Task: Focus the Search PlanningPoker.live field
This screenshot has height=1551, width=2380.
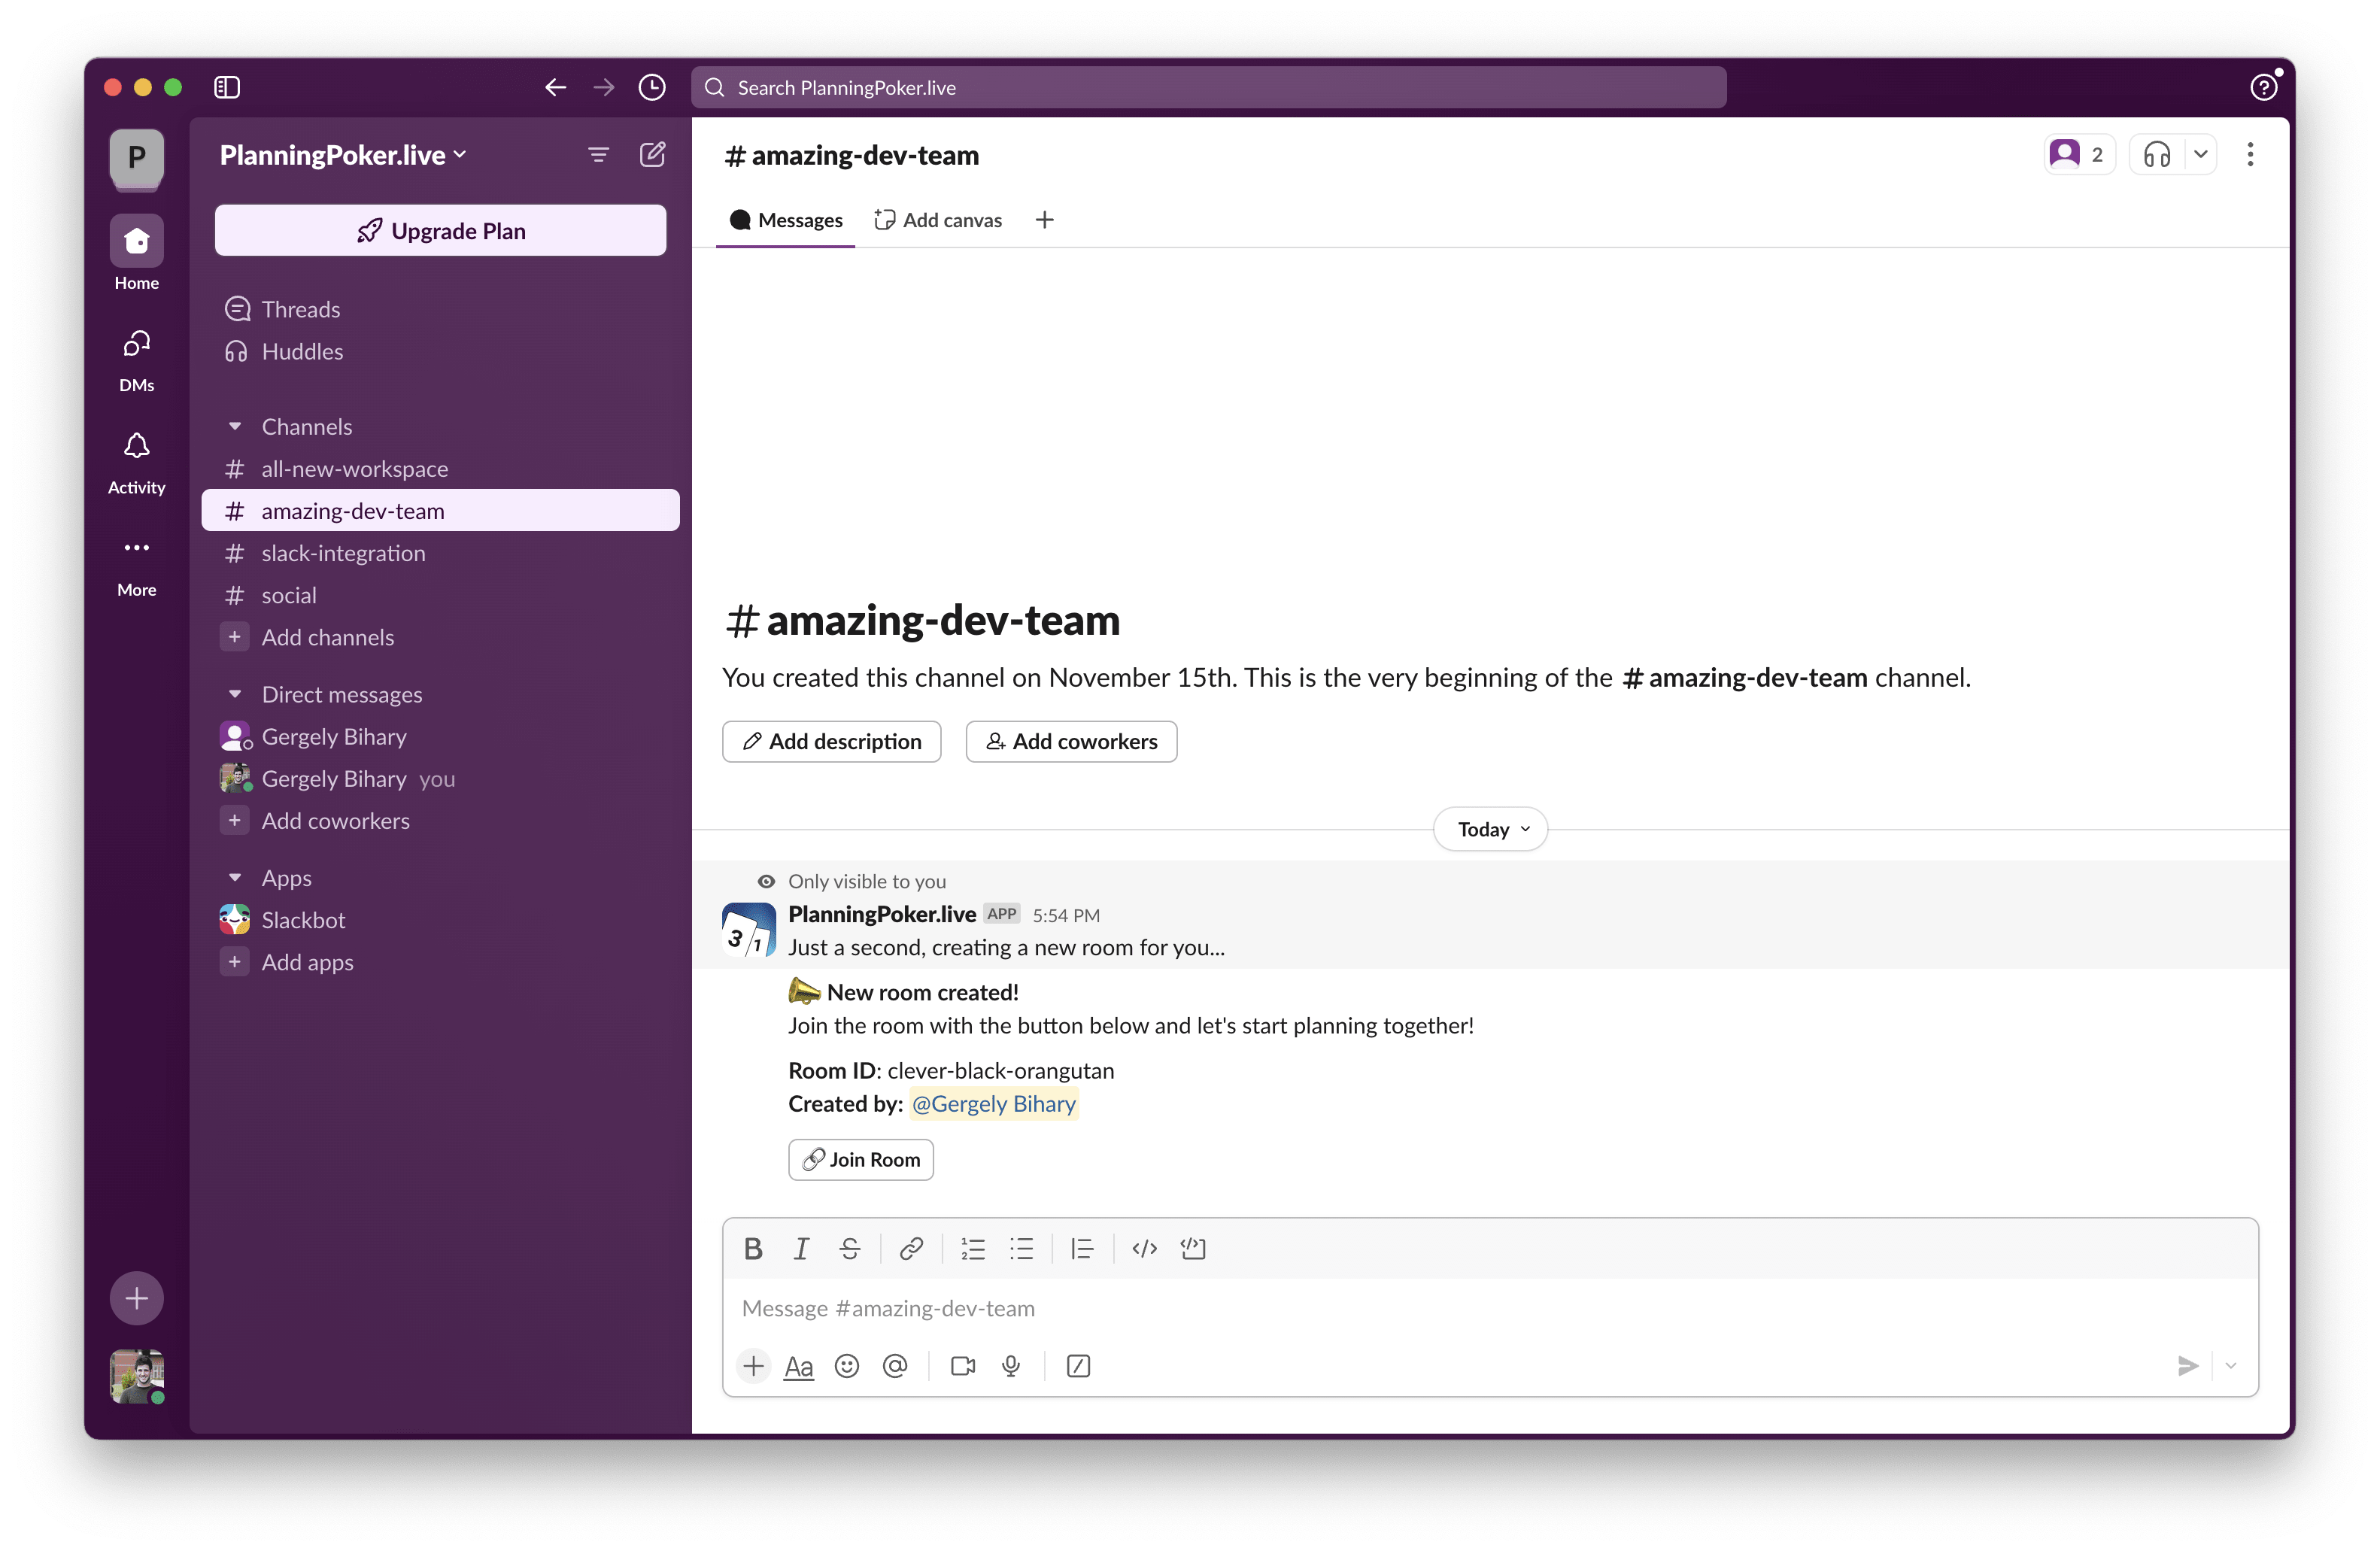Action: pos(1209,87)
